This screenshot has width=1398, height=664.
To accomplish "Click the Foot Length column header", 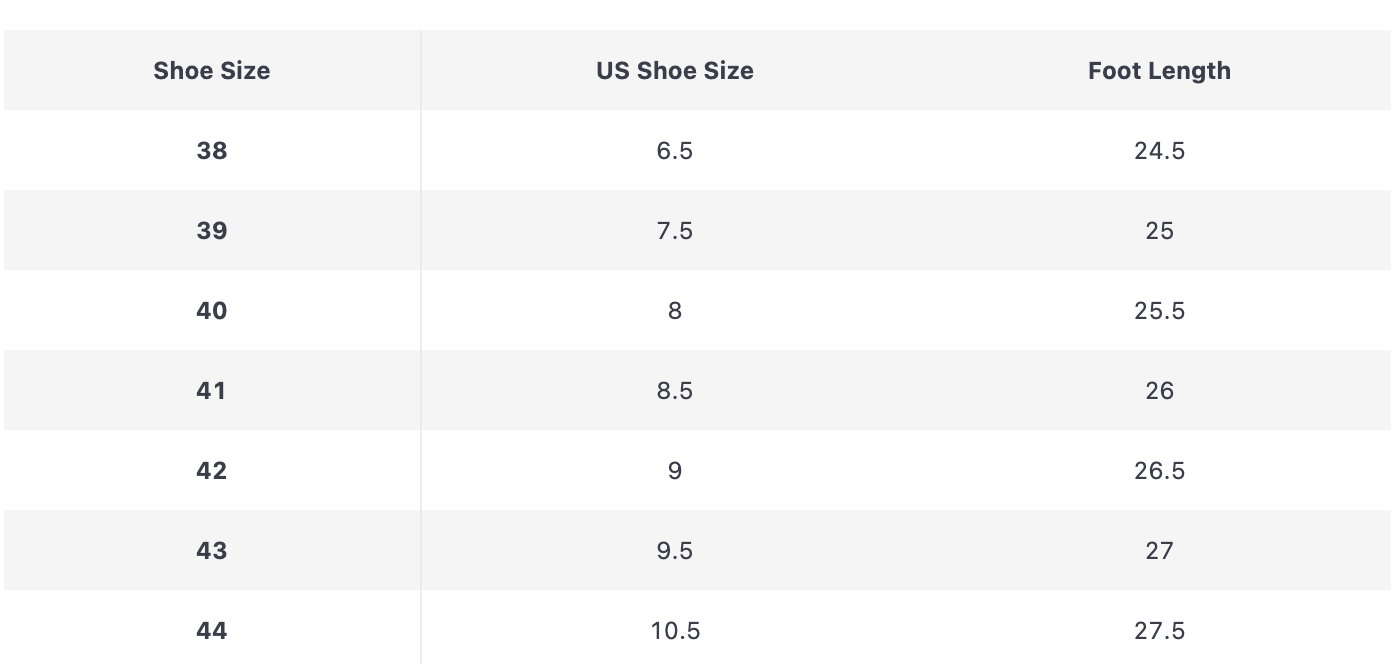I will [1159, 71].
